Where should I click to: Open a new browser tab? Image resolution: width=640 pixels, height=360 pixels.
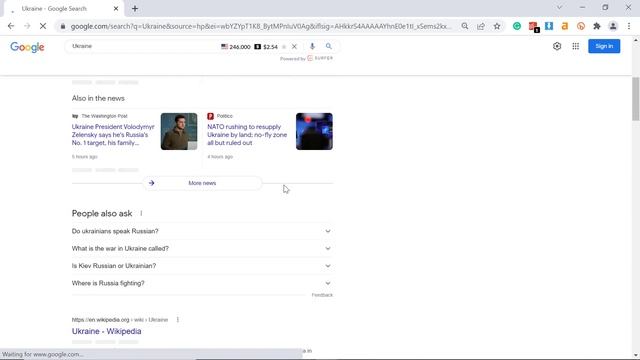click(135, 9)
